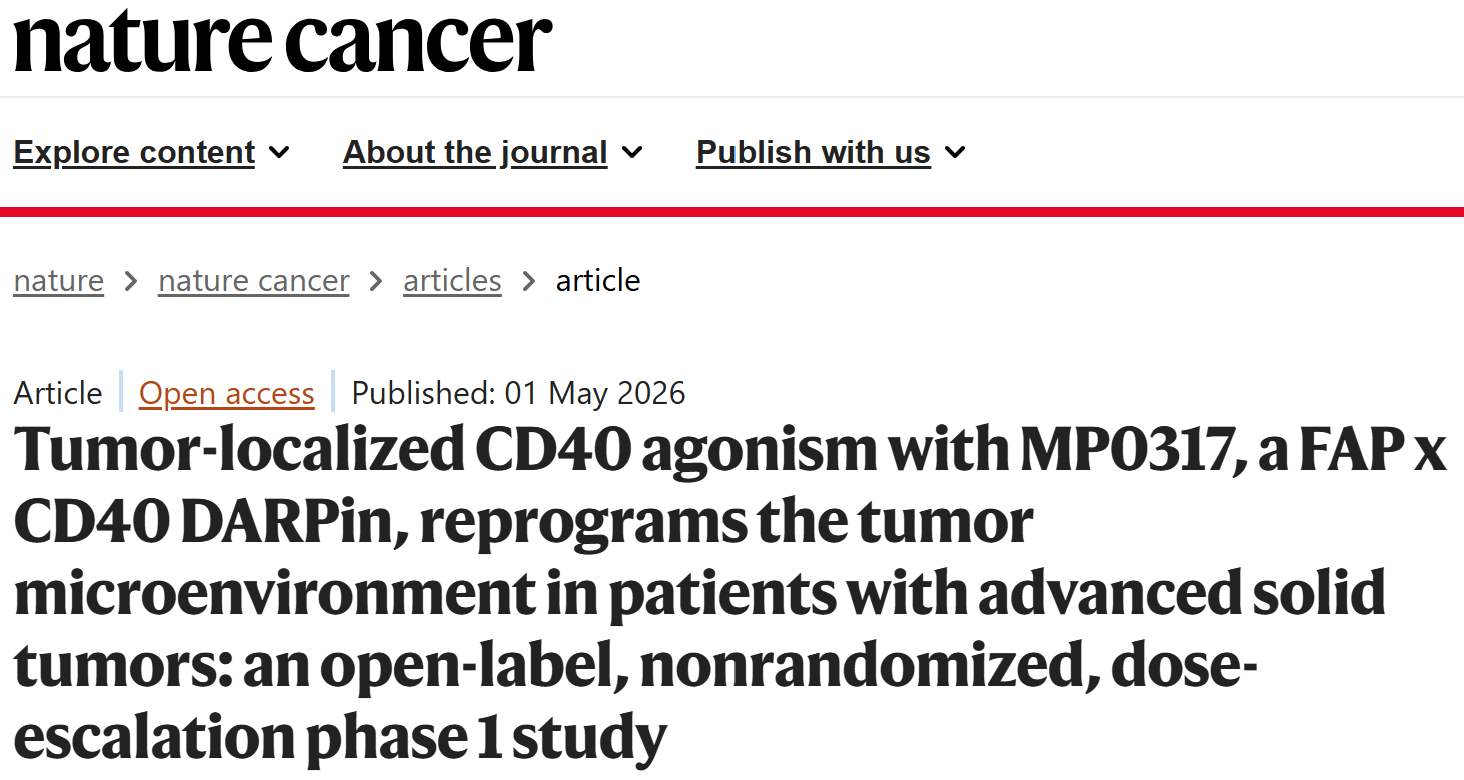The width and height of the screenshot is (1464, 780).
Task: Follow the Open access link
Action: click(x=227, y=393)
